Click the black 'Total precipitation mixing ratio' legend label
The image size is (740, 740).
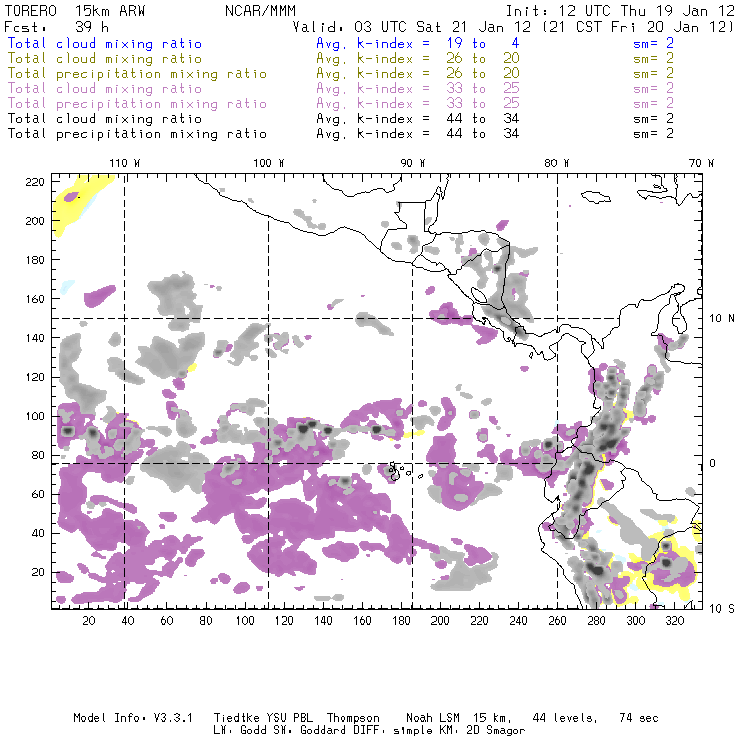[x=137, y=134]
